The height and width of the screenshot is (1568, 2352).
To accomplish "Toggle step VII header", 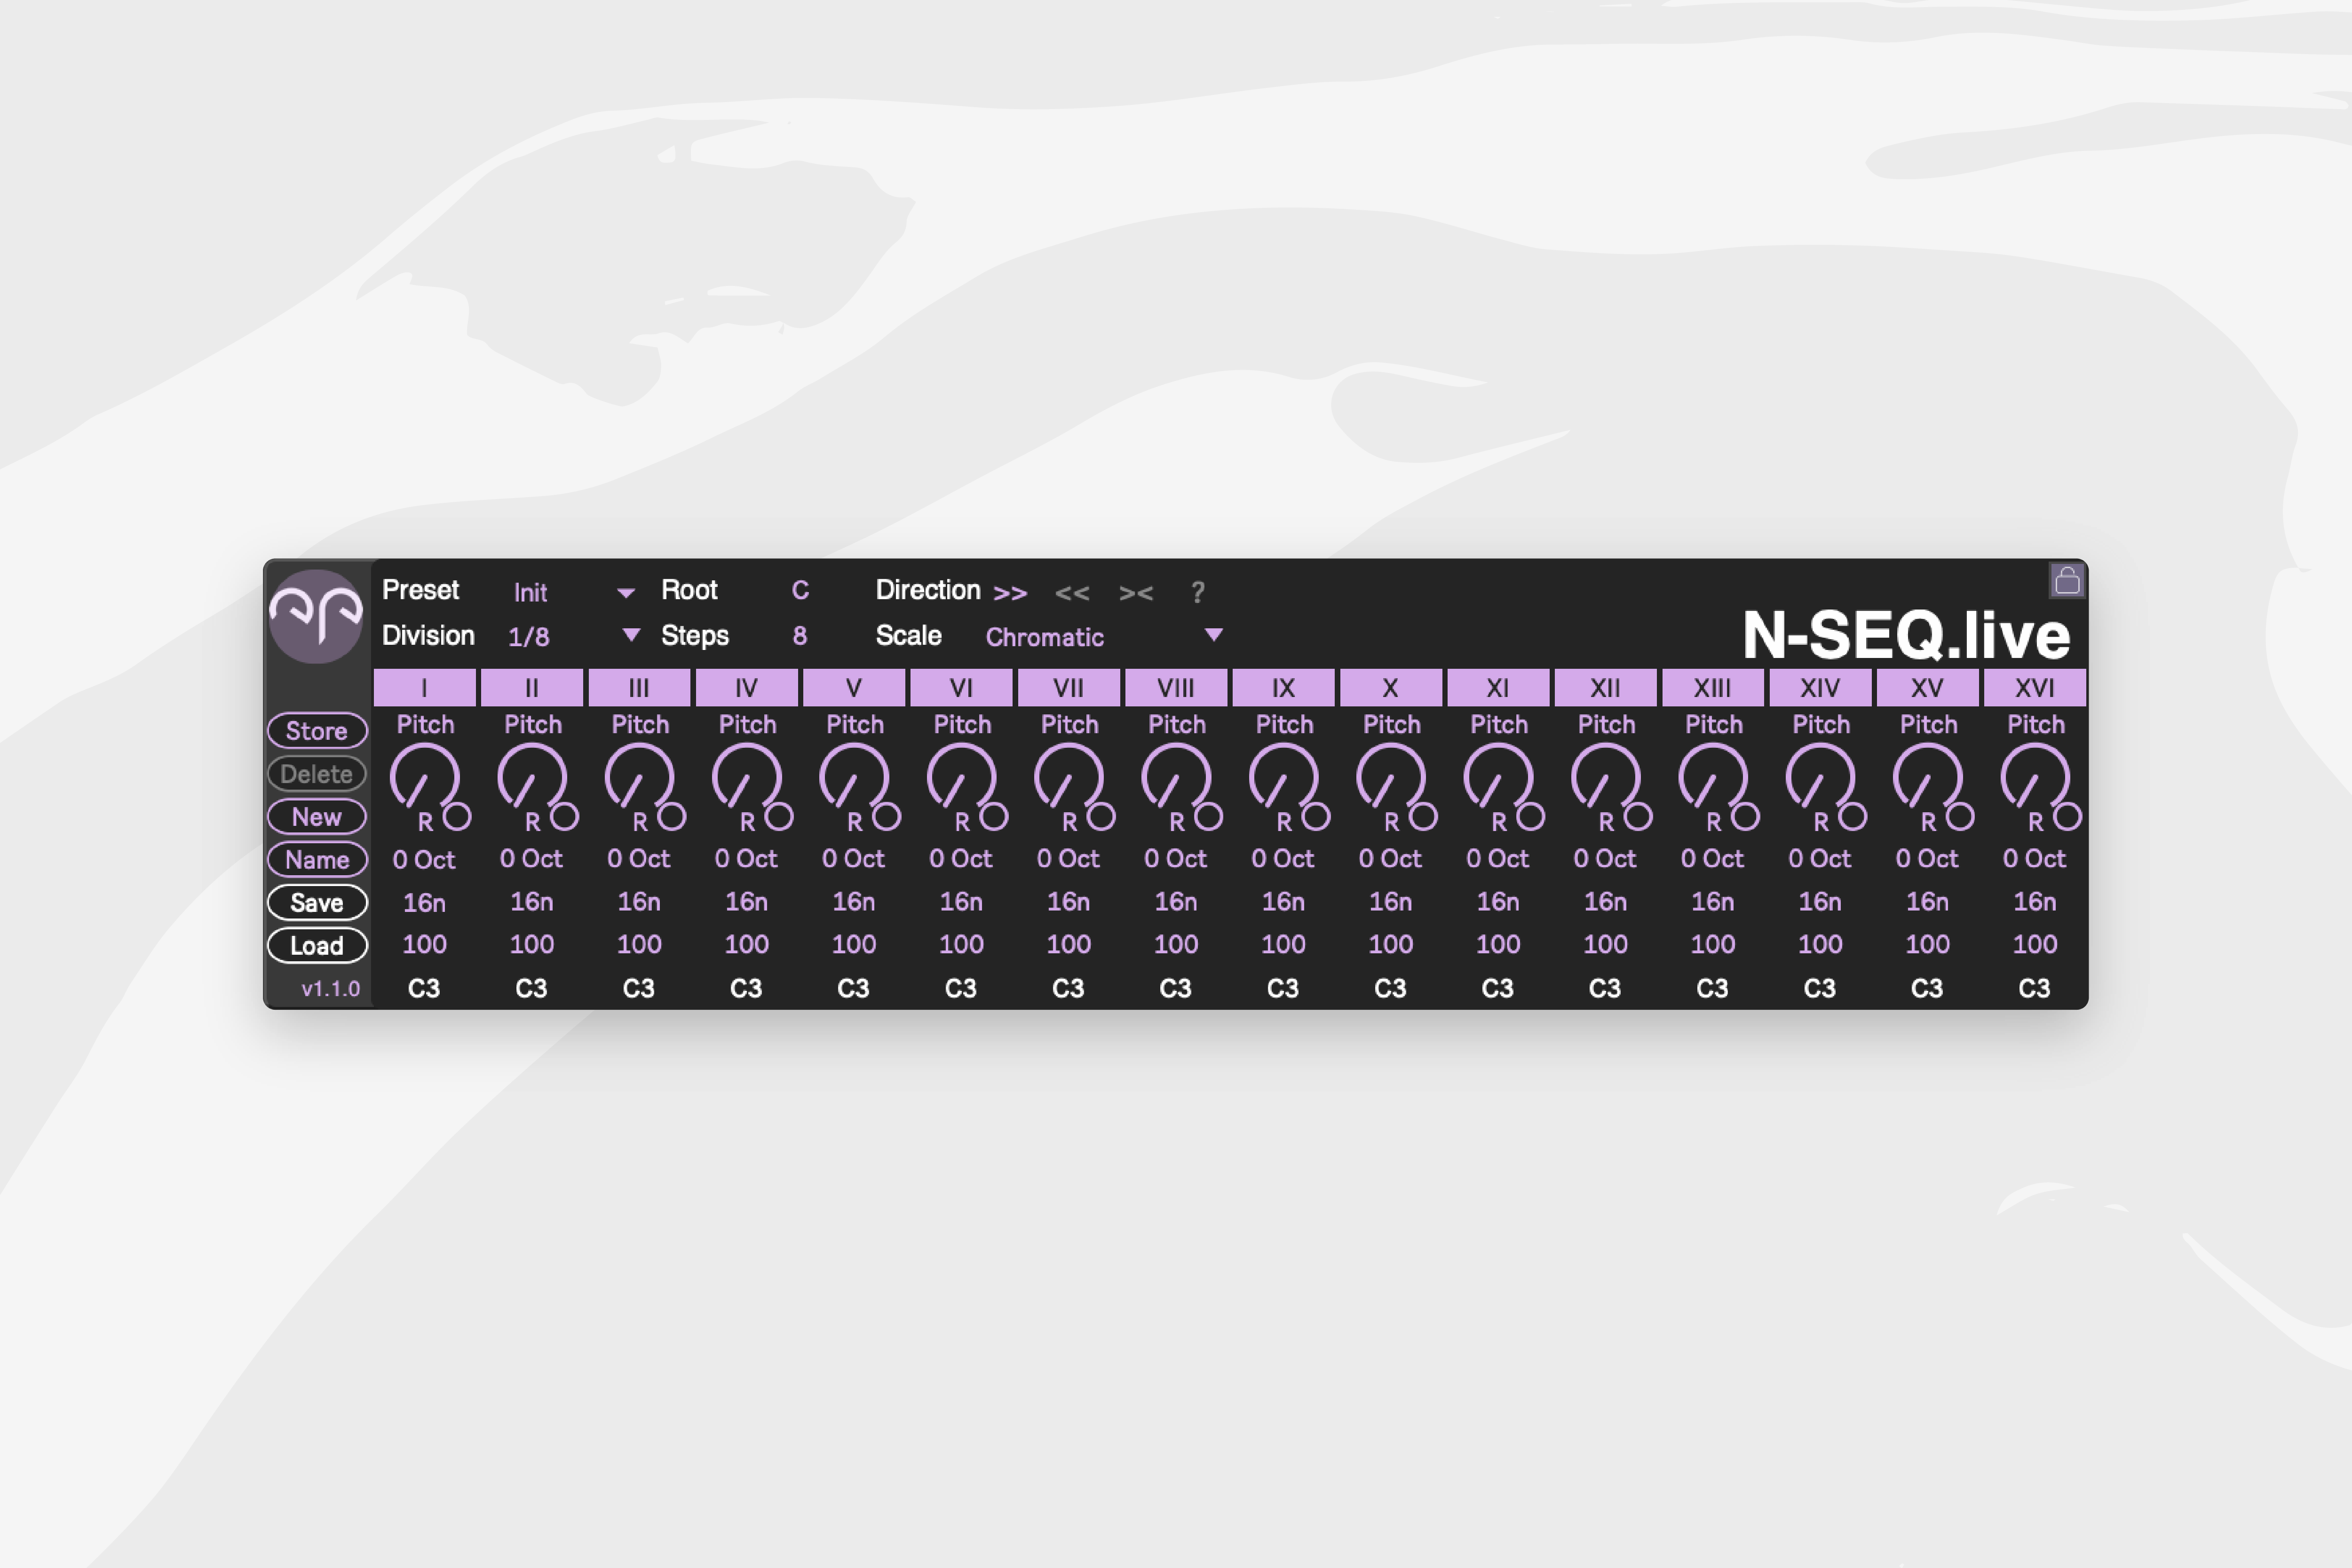I will [x=1068, y=688].
